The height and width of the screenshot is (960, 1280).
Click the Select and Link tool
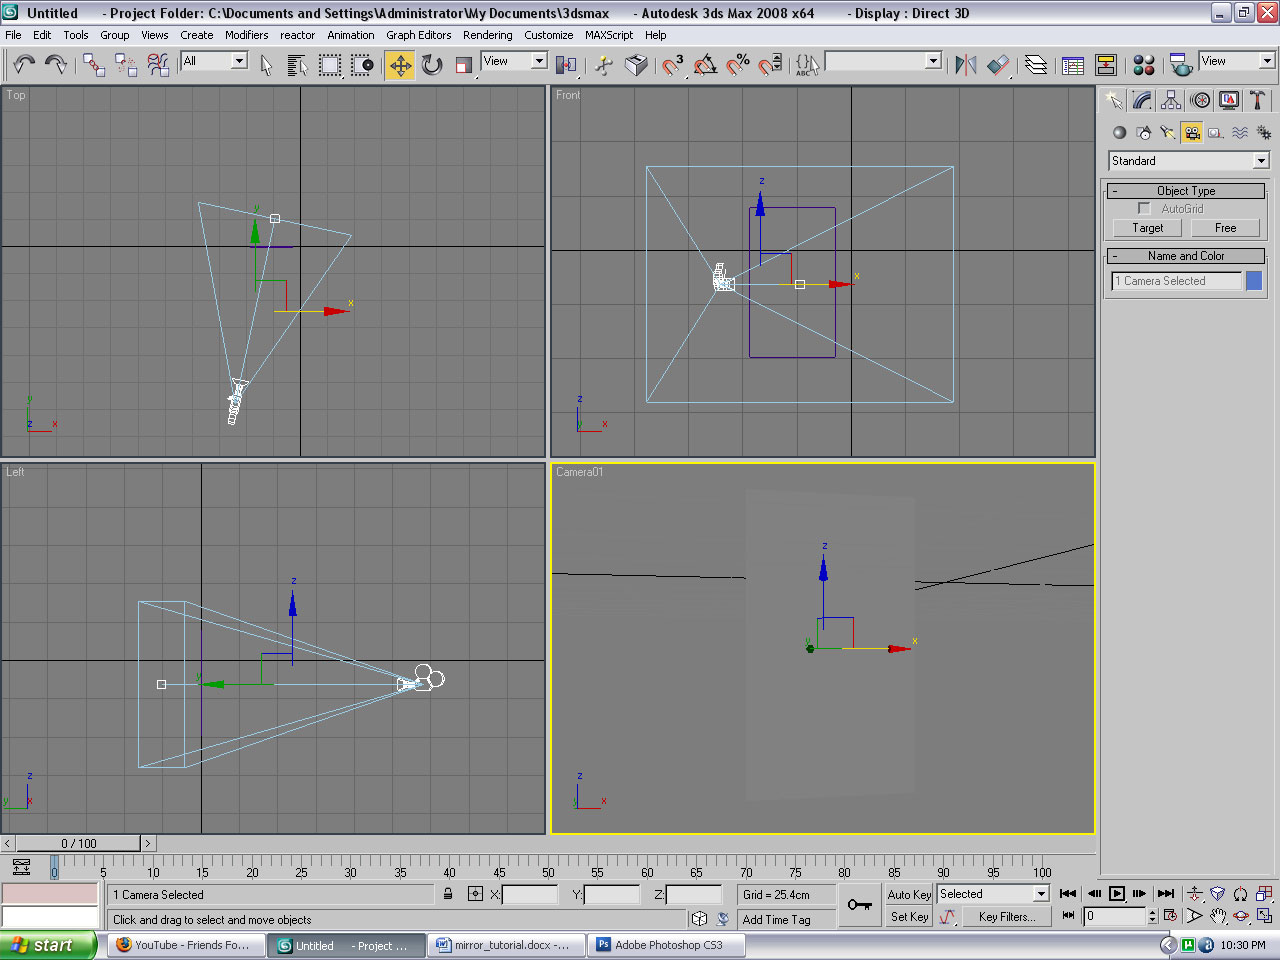(94, 65)
